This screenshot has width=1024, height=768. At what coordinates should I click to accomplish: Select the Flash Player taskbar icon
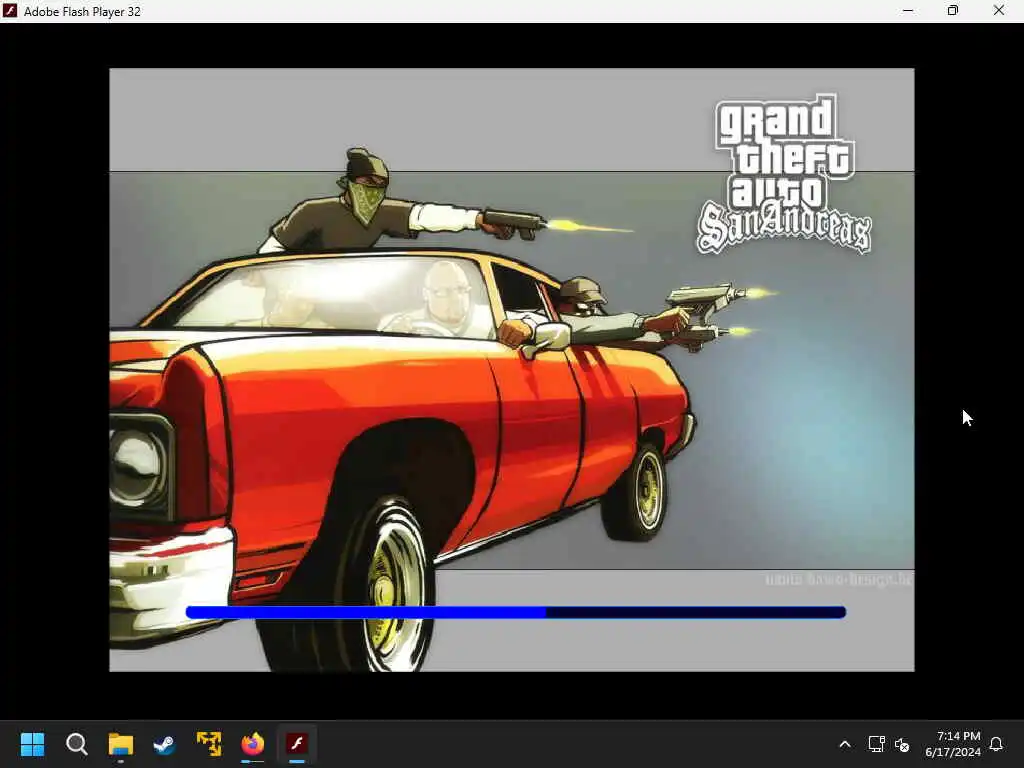coord(297,744)
